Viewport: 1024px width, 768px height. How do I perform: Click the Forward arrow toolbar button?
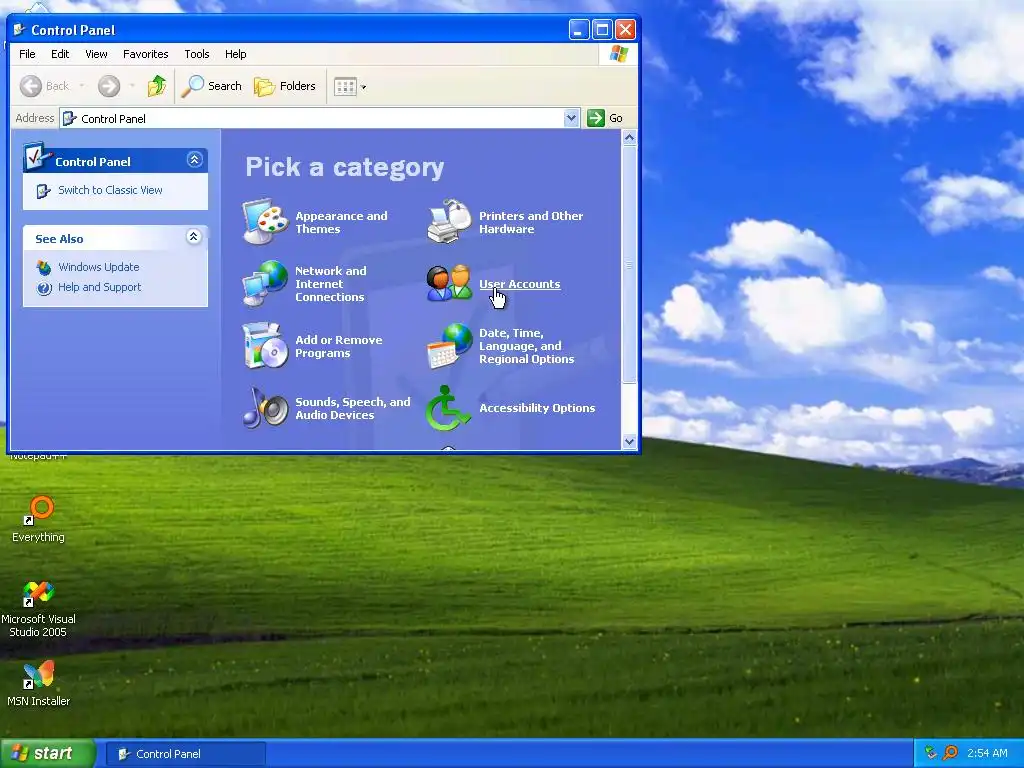point(109,86)
